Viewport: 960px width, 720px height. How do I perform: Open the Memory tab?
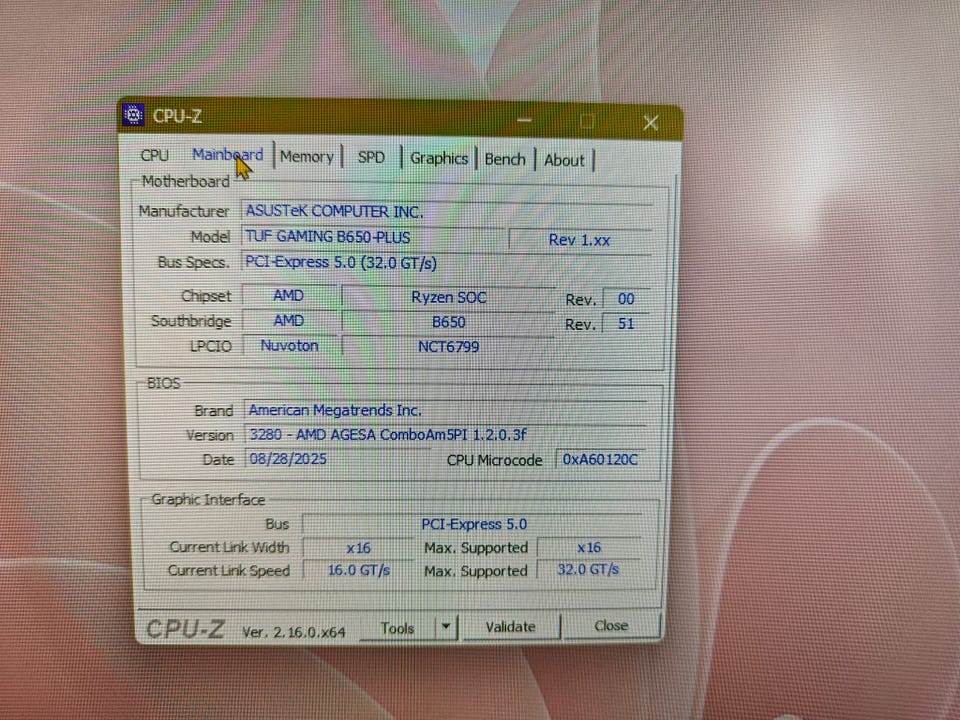(307, 157)
